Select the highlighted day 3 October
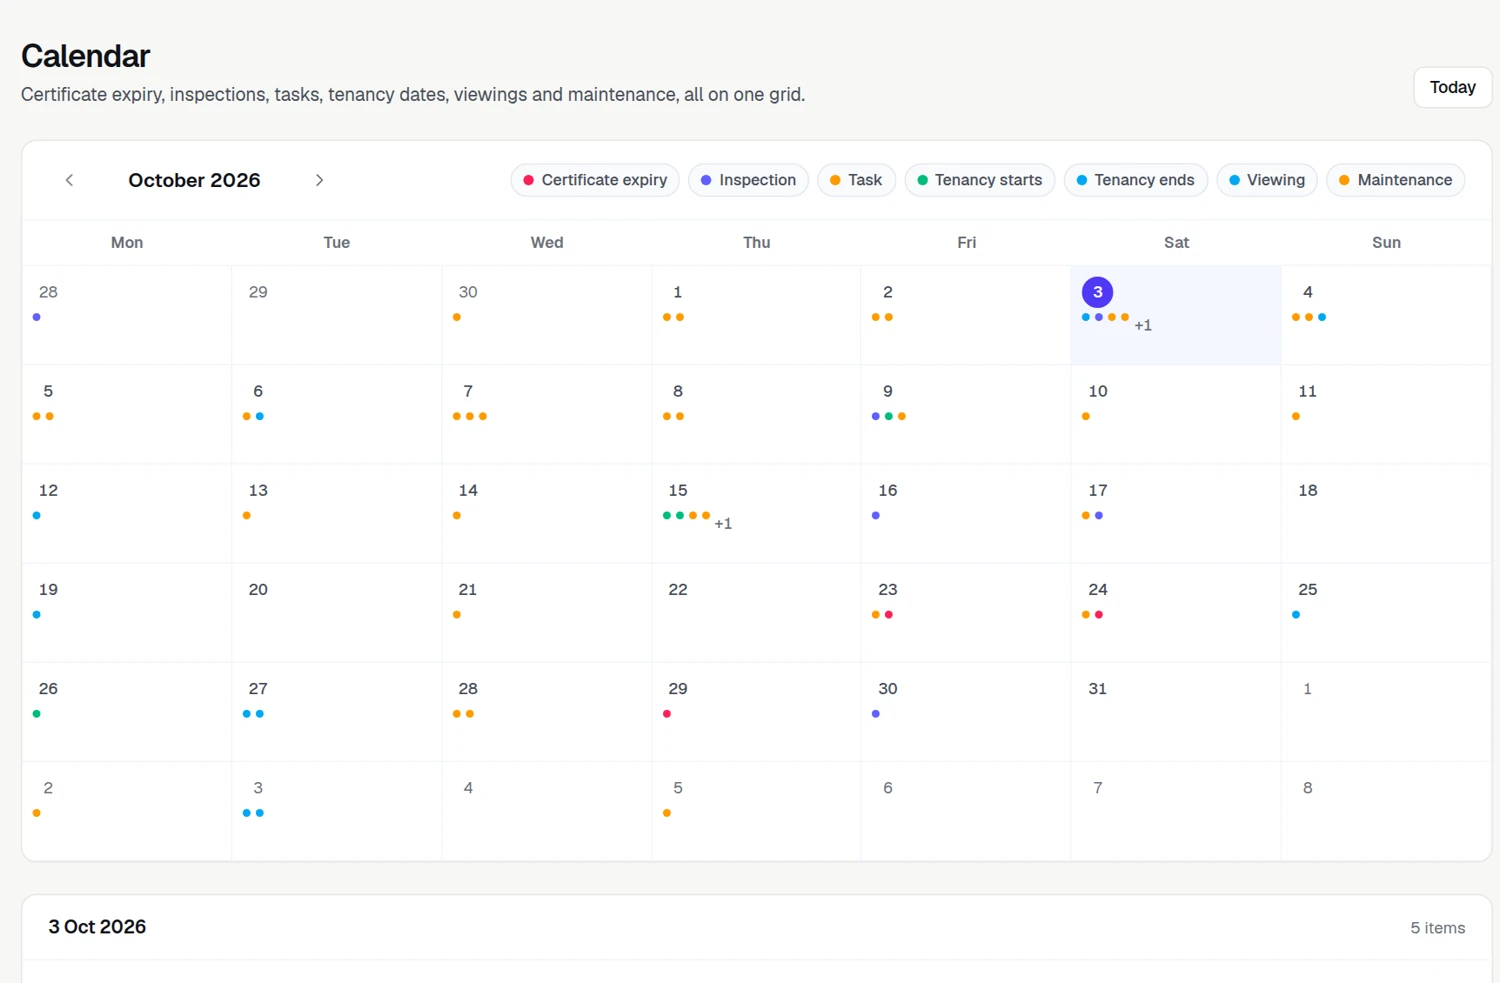 point(1176,315)
